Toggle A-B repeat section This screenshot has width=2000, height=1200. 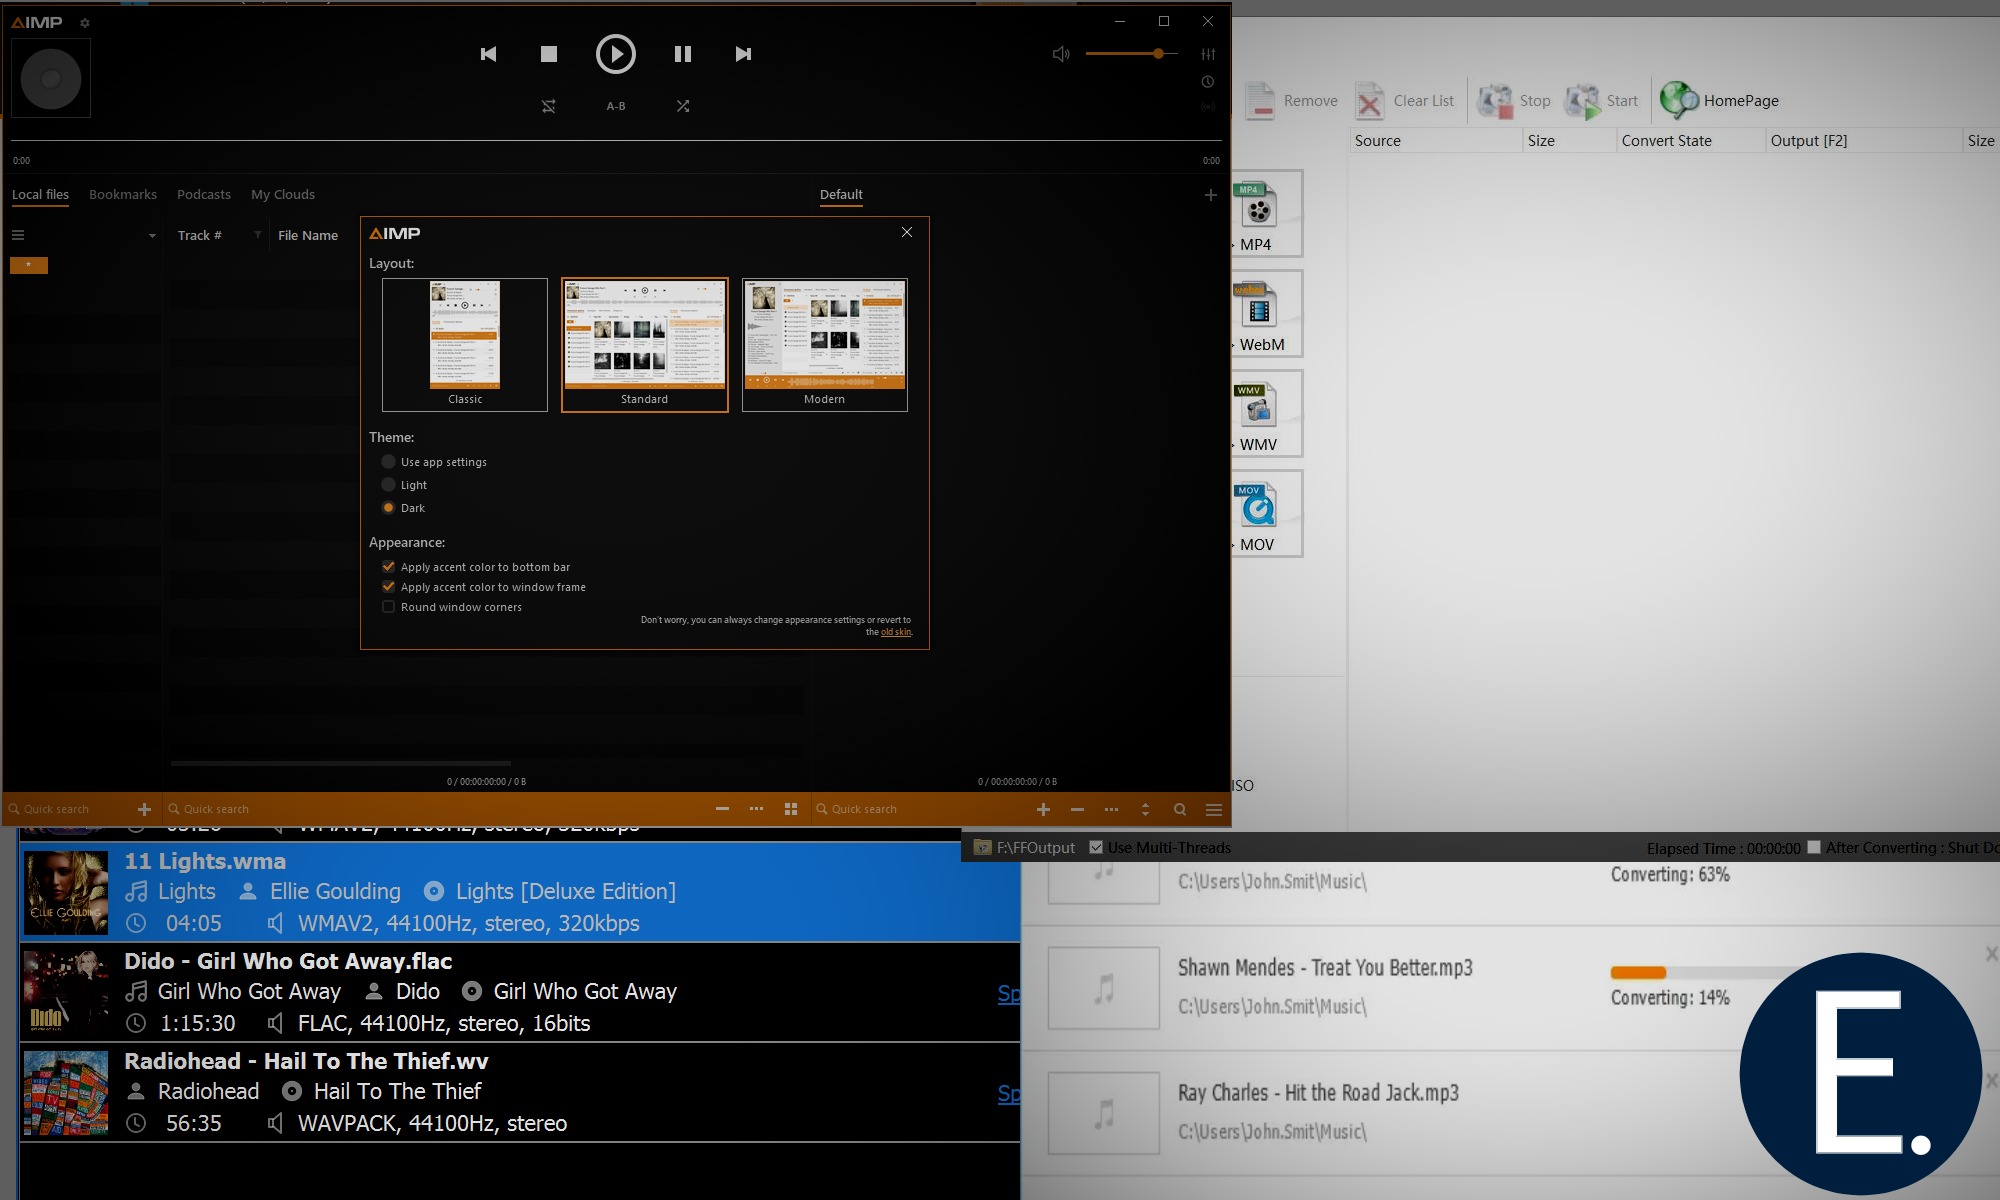pos(616,106)
